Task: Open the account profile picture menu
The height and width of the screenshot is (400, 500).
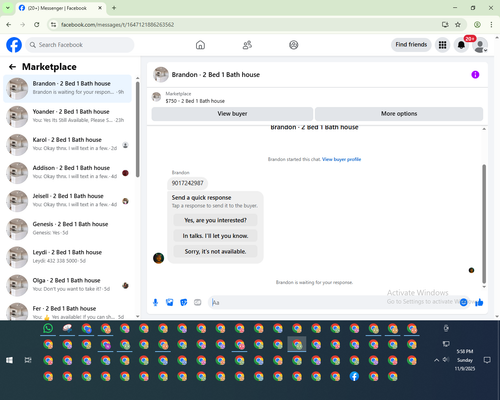Action: point(480,45)
